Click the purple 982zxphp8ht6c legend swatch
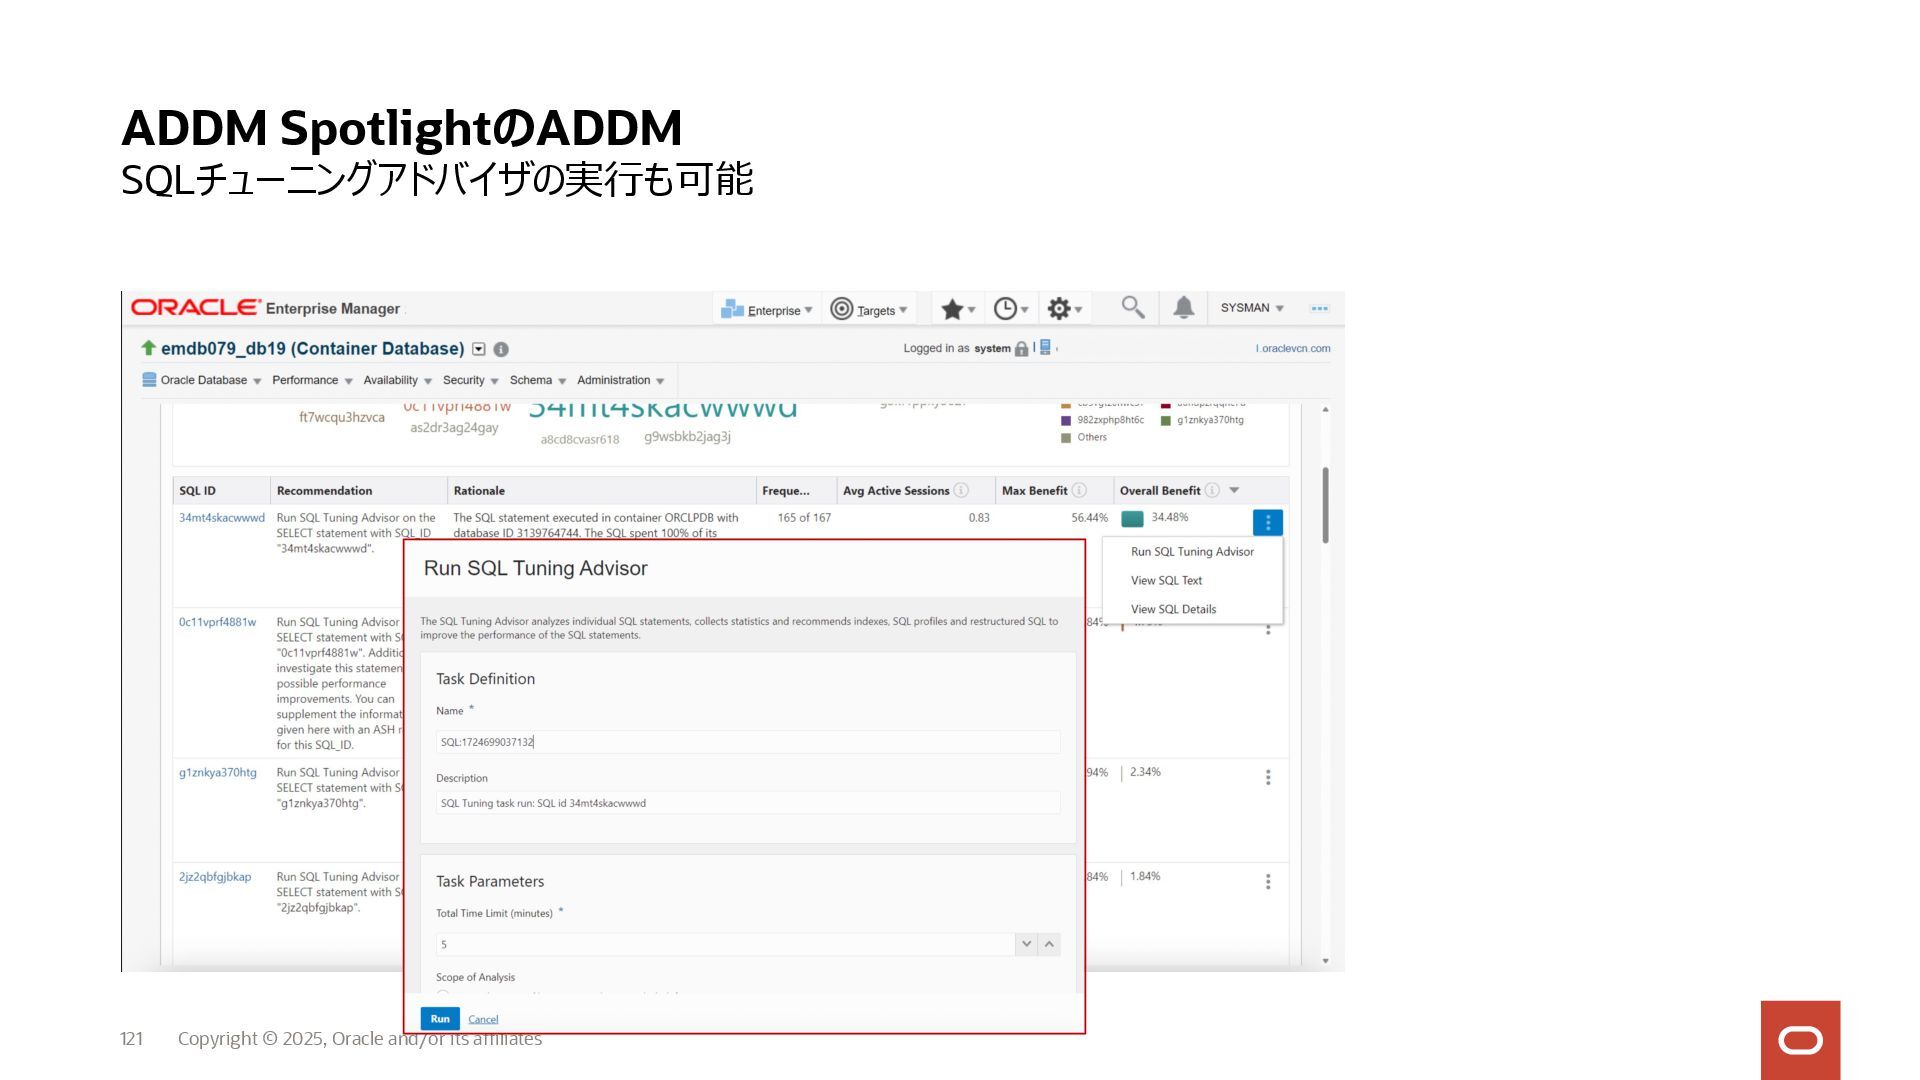Viewport: 1920px width, 1080px height. pyautogui.click(x=1066, y=420)
